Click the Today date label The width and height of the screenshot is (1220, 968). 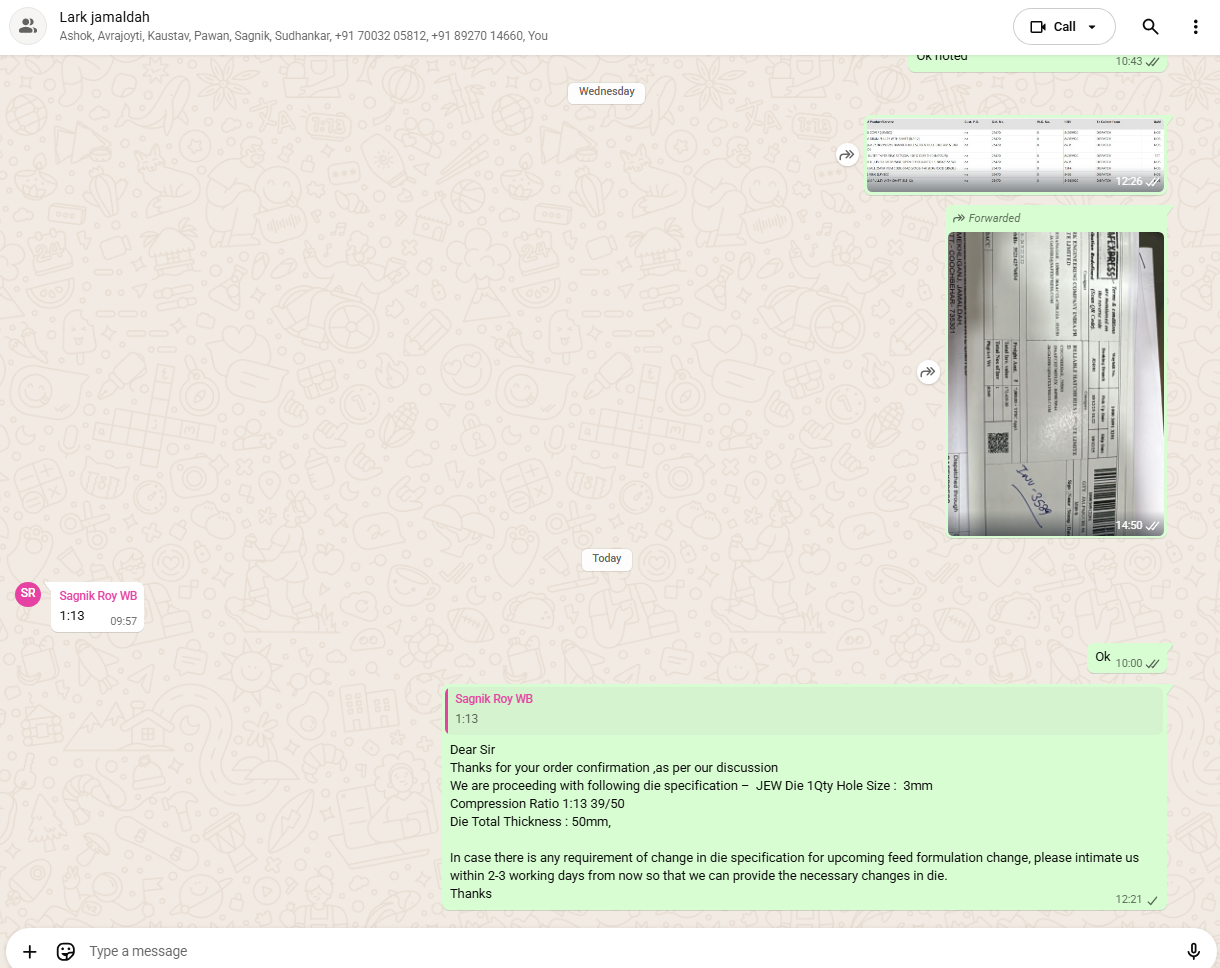click(607, 559)
